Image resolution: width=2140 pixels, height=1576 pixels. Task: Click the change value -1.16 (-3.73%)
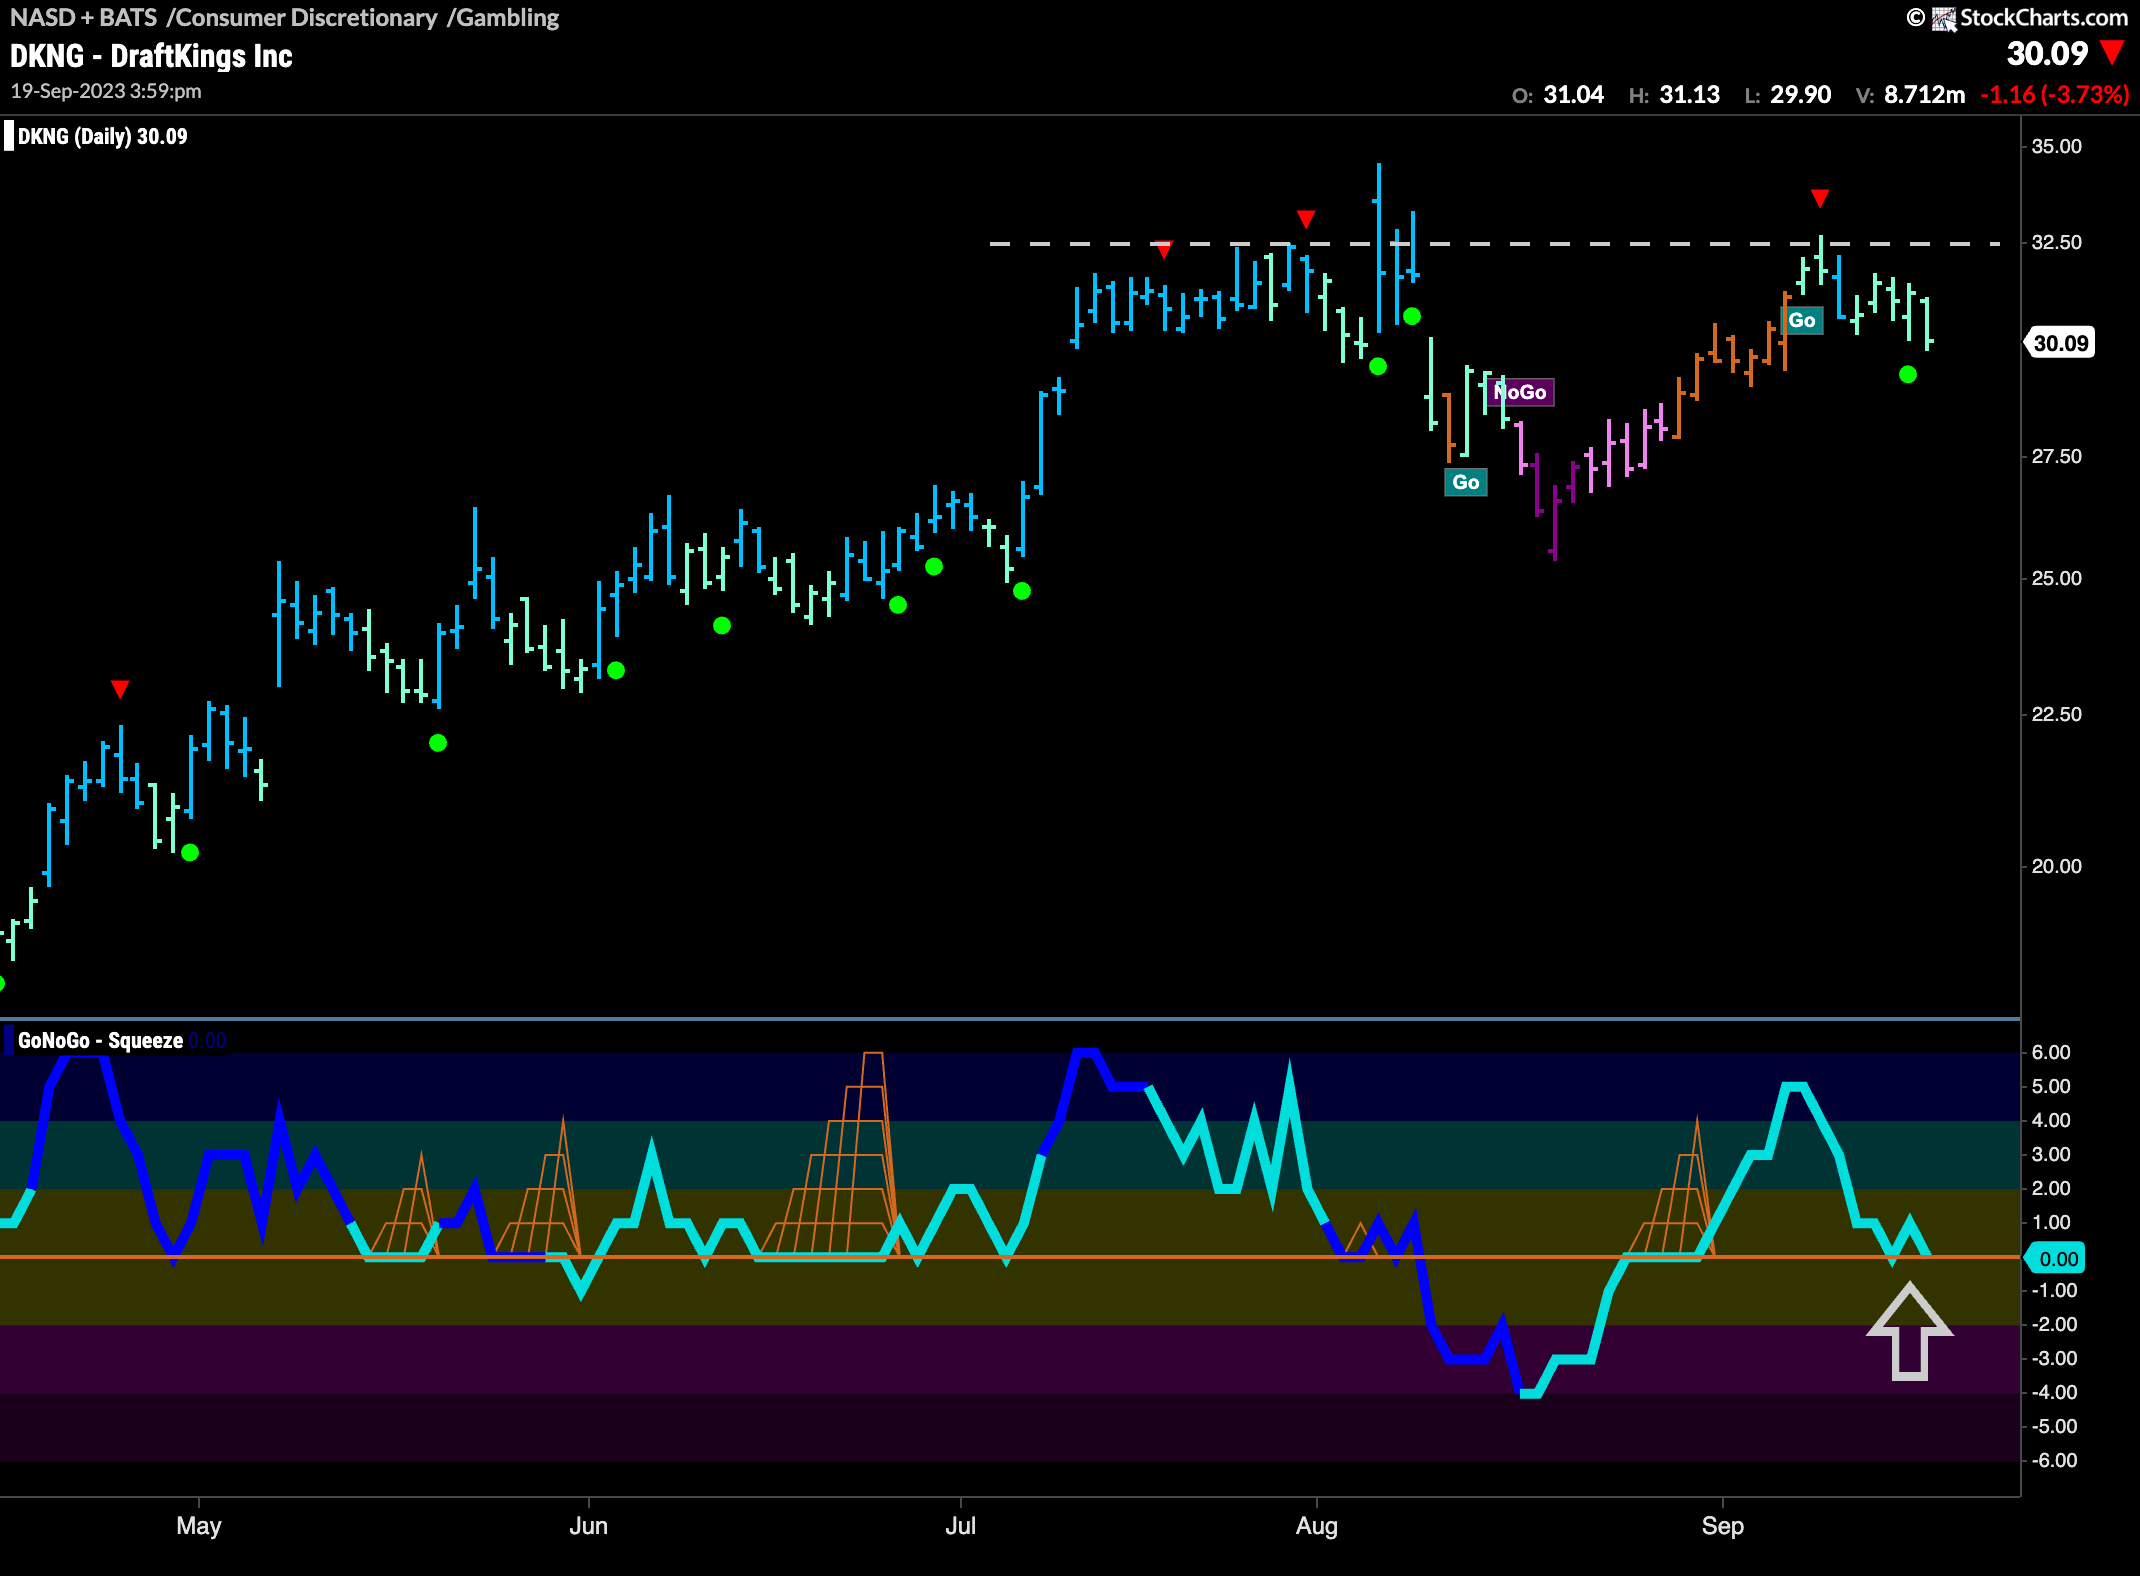(x=2054, y=95)
